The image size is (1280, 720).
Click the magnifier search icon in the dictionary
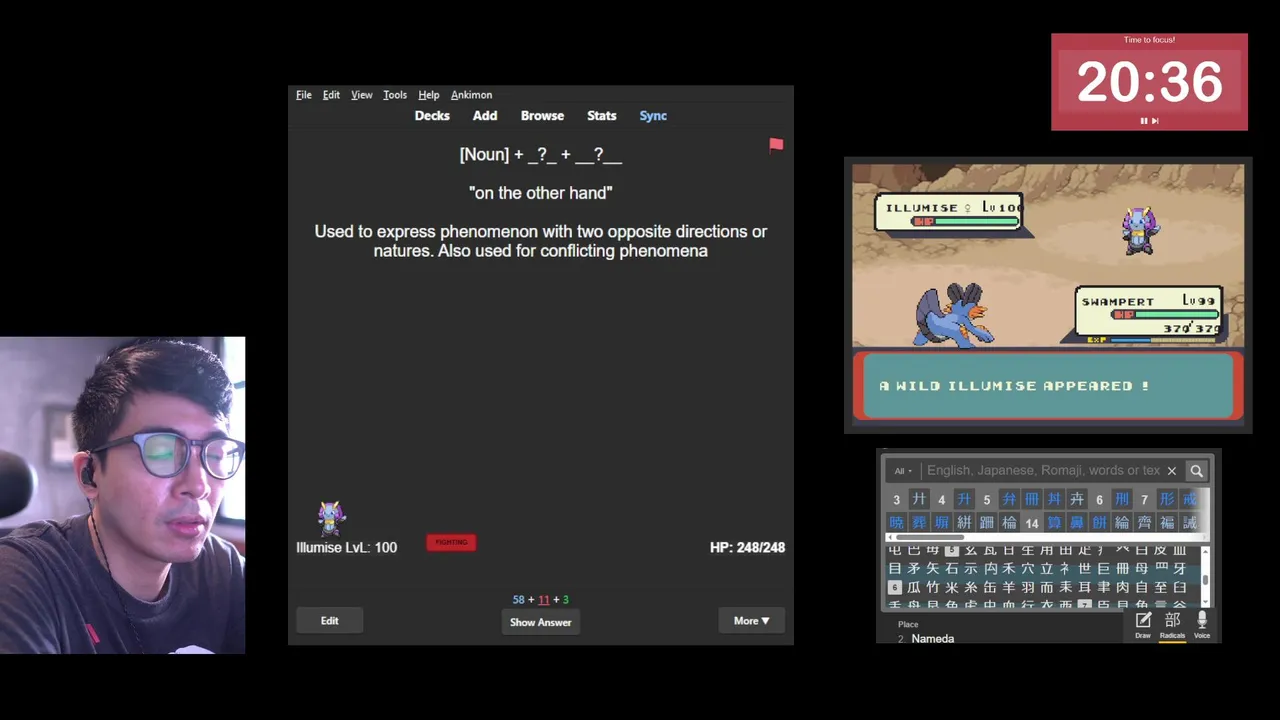click(1196, 471)
